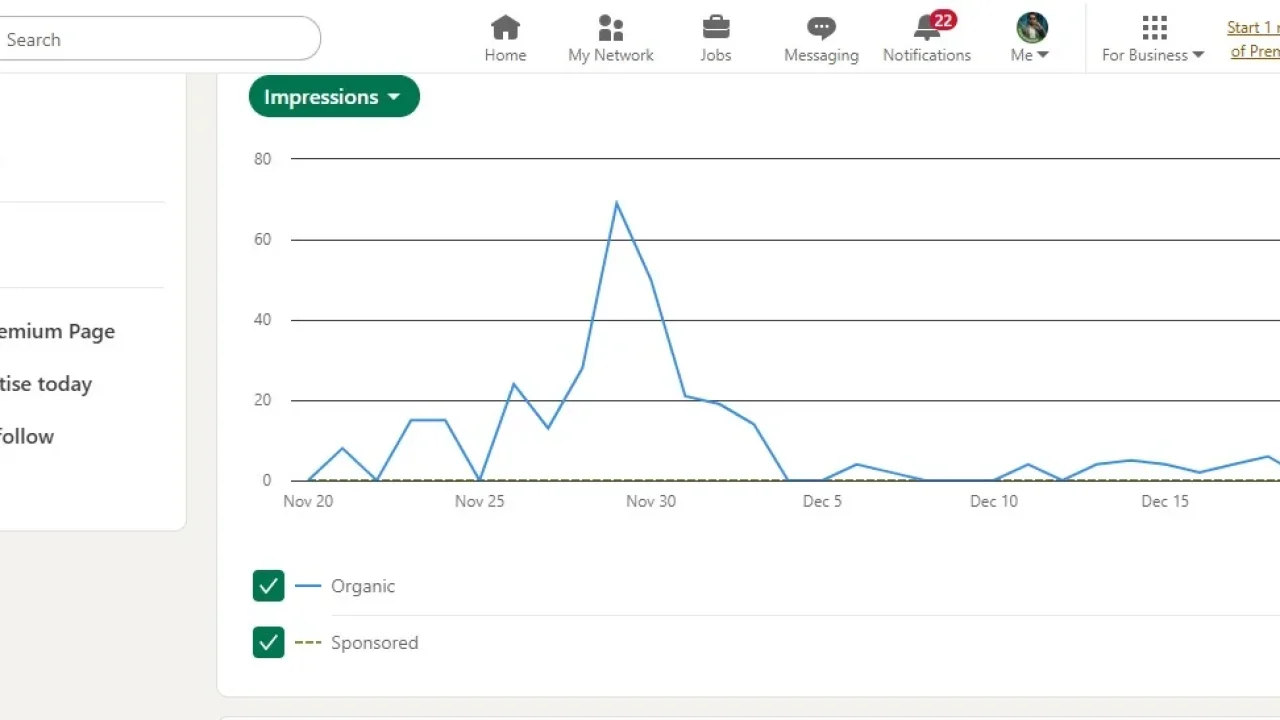Select the My Network menu item
The height and width of the screenshot is (720, 1280).
tap(610, 38)
